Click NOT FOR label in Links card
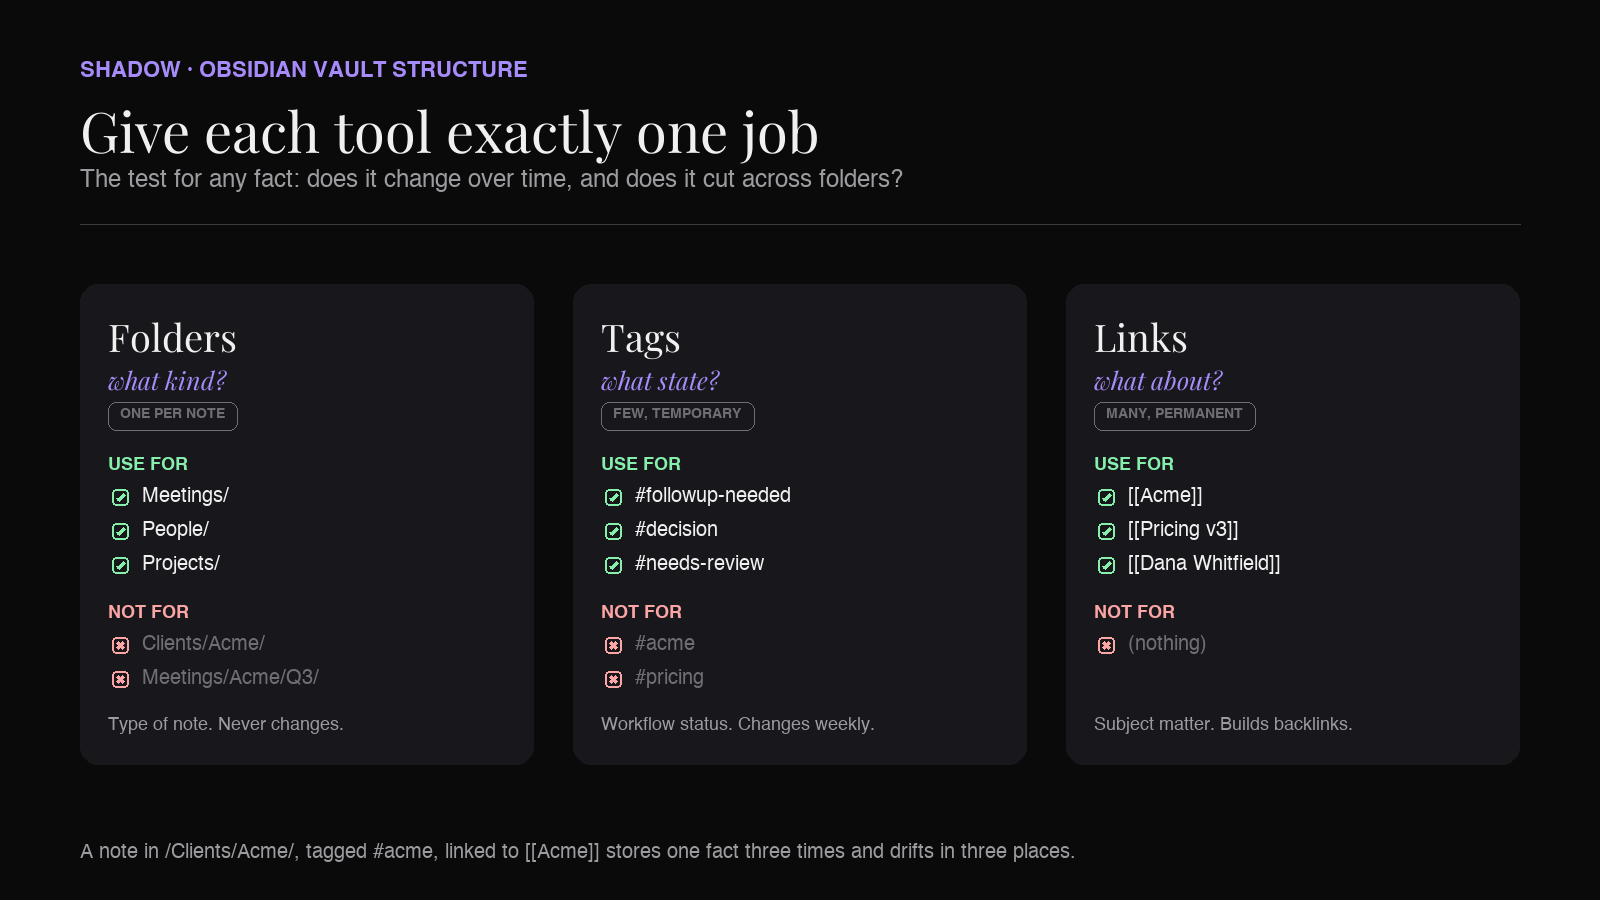 pyautogui.click(x=1135, y=612)
